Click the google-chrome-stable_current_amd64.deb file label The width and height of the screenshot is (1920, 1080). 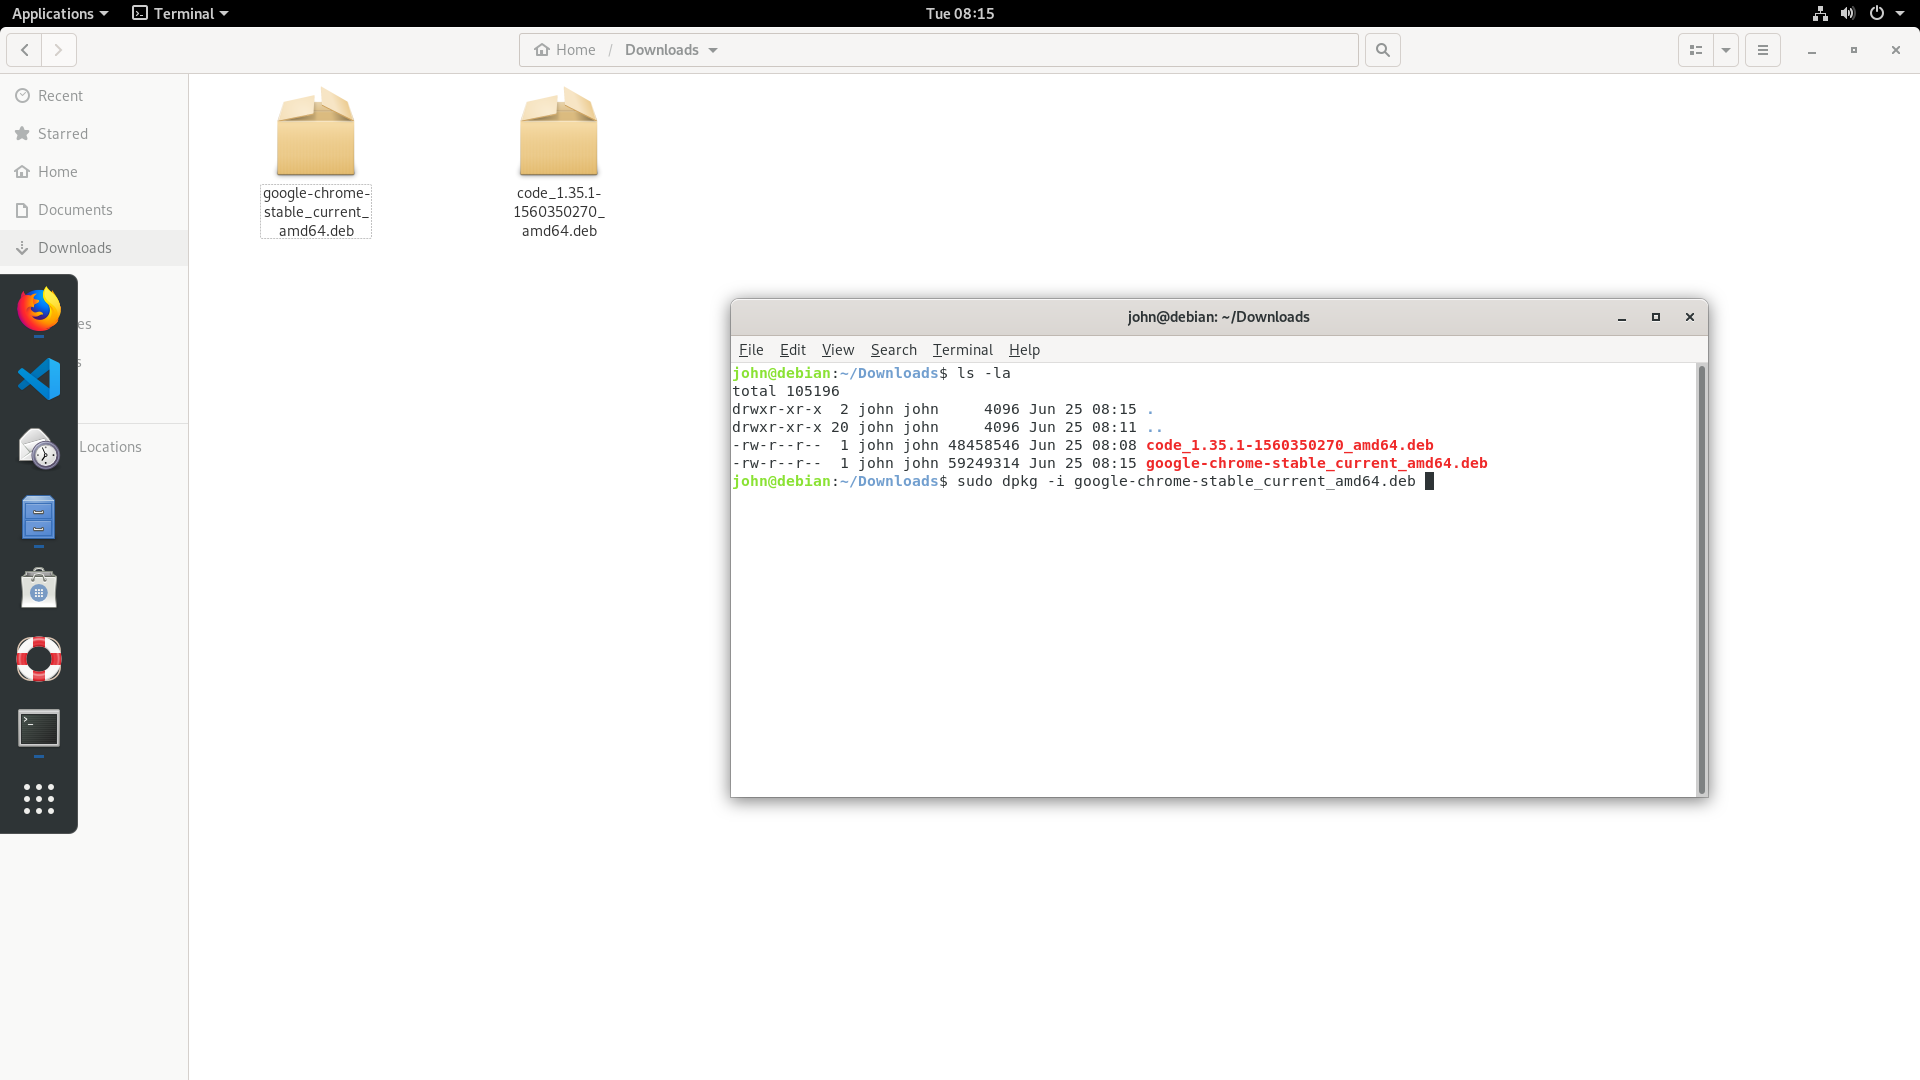(316, 212)
